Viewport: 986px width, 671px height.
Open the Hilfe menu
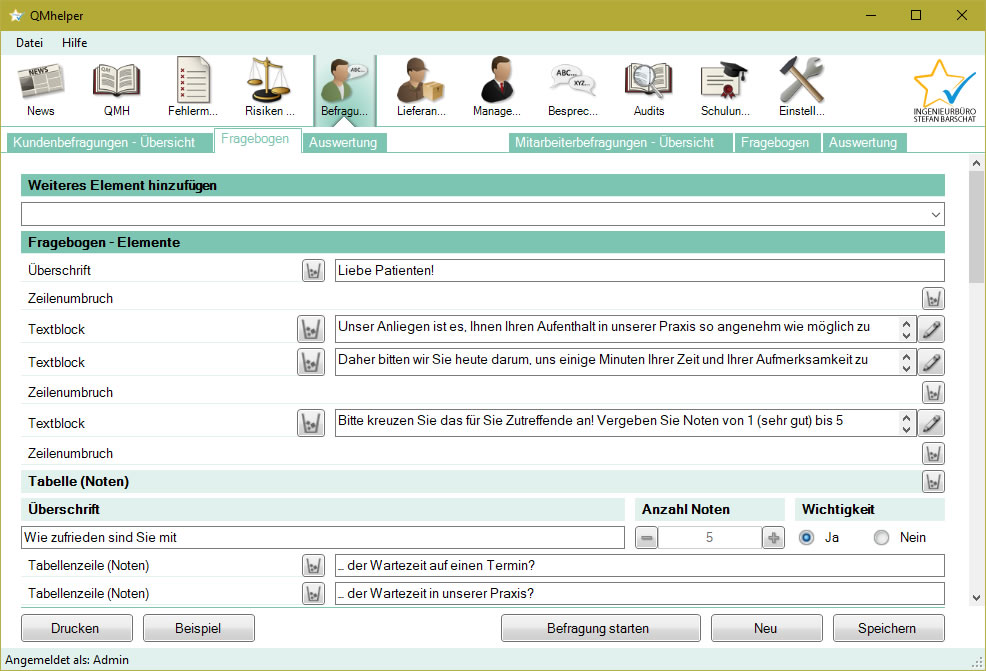[74, 43]
